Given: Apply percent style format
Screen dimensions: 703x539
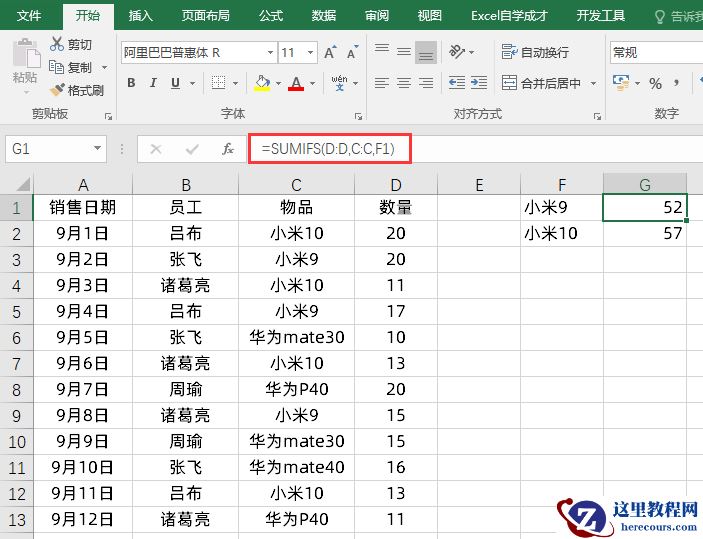Looking at the screenshot, I should [x=655, y=83].
